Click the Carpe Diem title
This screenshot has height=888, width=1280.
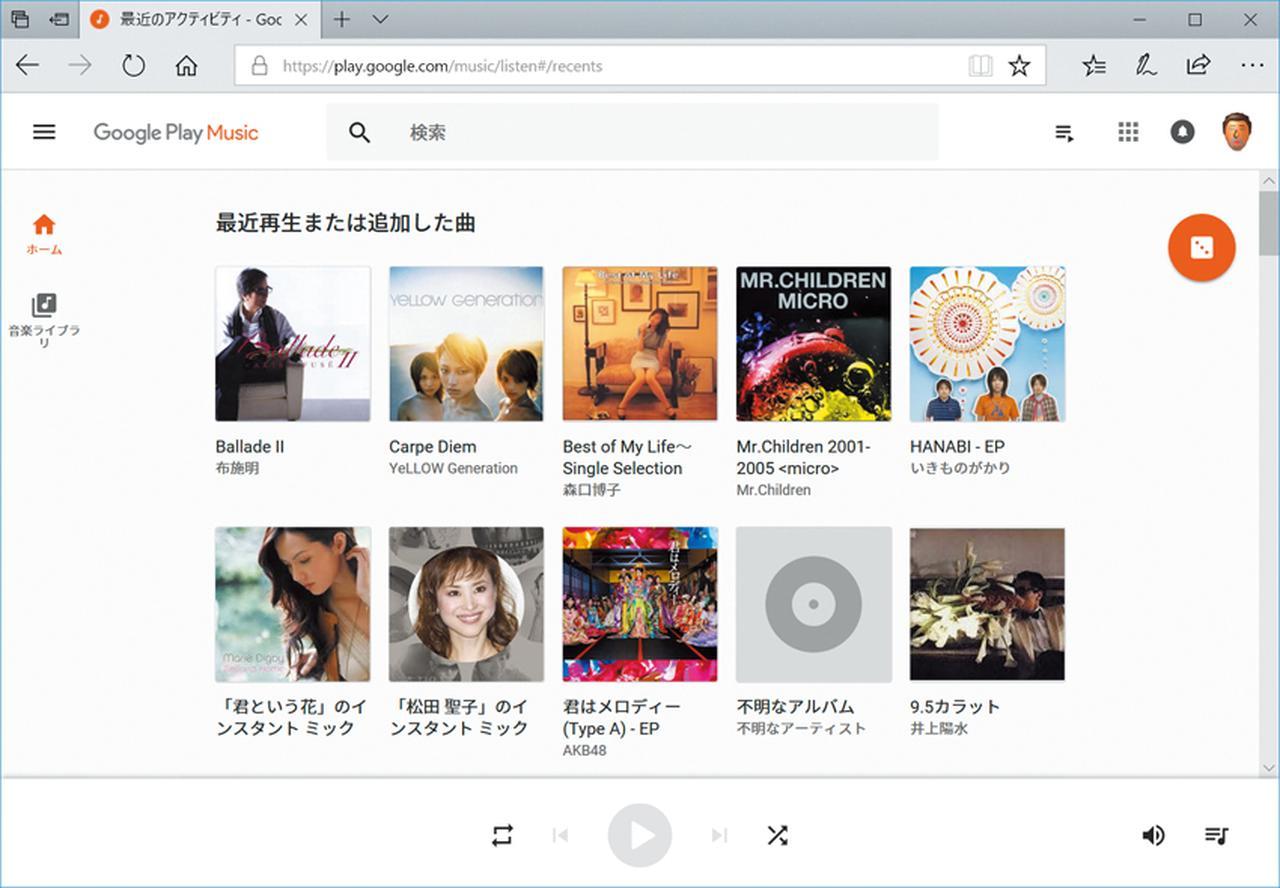(x=432, y=447)
